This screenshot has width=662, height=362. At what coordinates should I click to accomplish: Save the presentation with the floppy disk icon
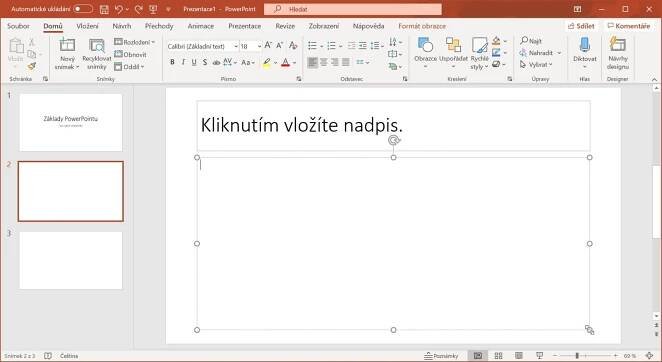tap(104, 9)
